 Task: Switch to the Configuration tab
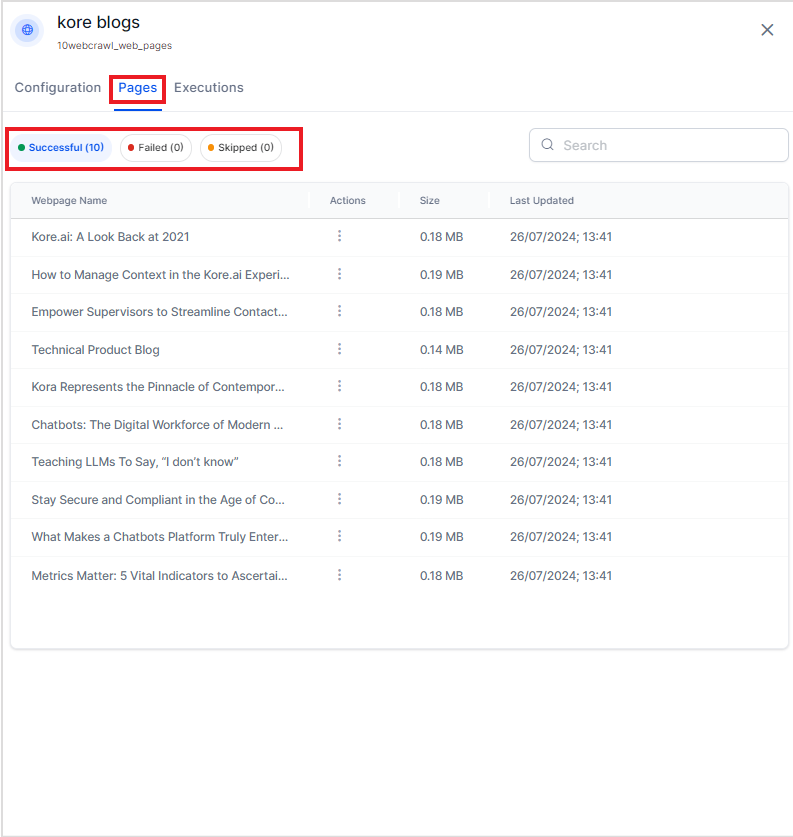(58, 88)
